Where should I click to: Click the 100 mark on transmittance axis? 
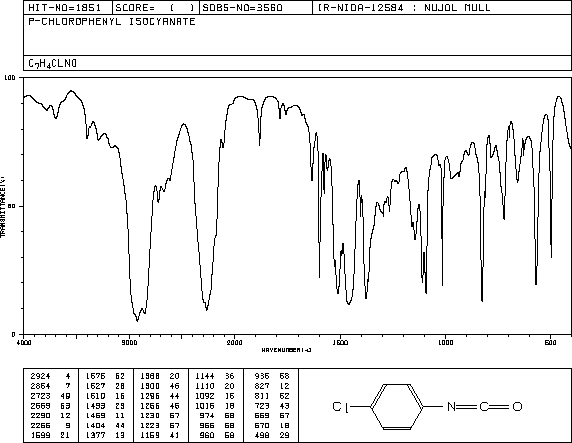(10, 77)
